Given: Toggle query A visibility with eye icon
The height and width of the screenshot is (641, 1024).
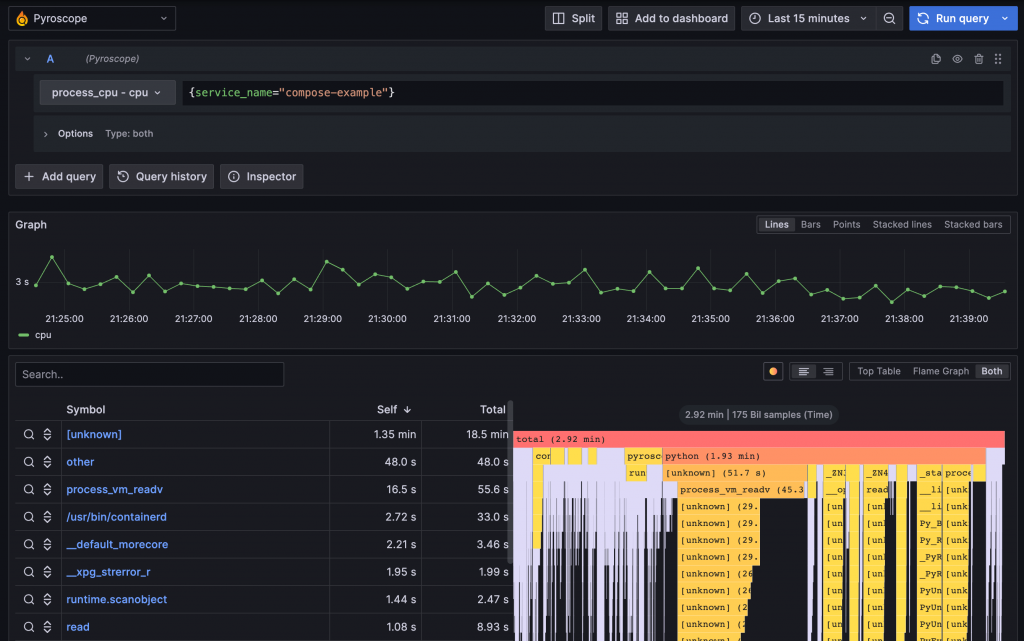Looking at the screenshot, I should (957, 59).
